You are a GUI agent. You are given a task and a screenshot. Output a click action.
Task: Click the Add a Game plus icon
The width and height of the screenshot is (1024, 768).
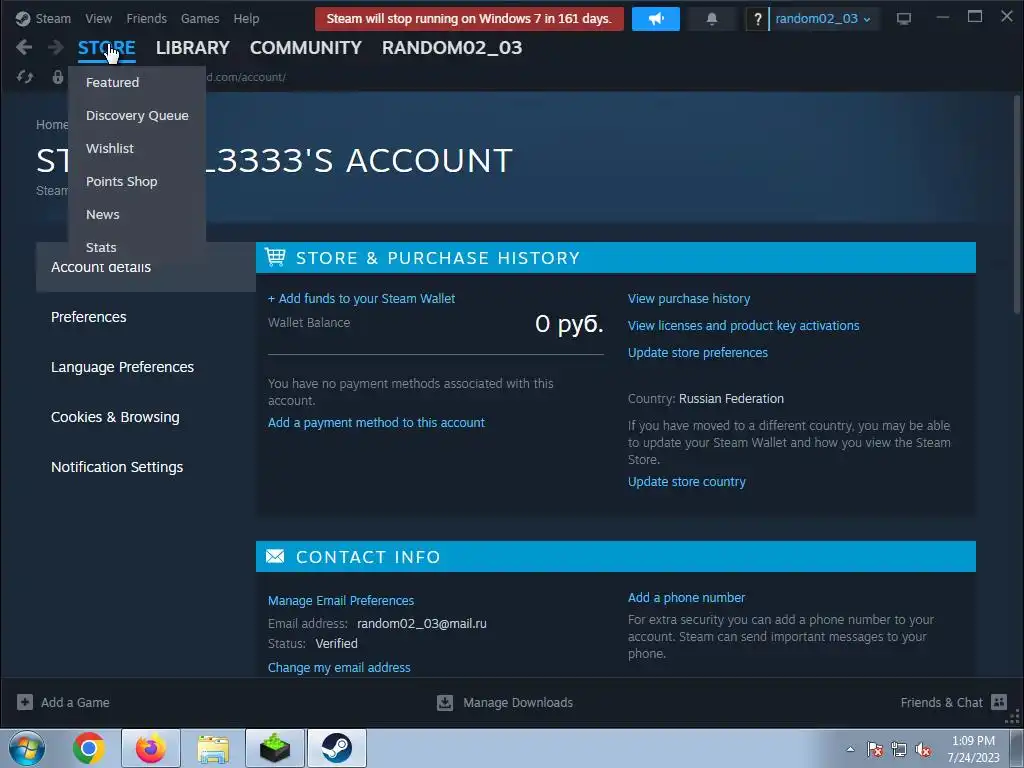coord(25,702)
